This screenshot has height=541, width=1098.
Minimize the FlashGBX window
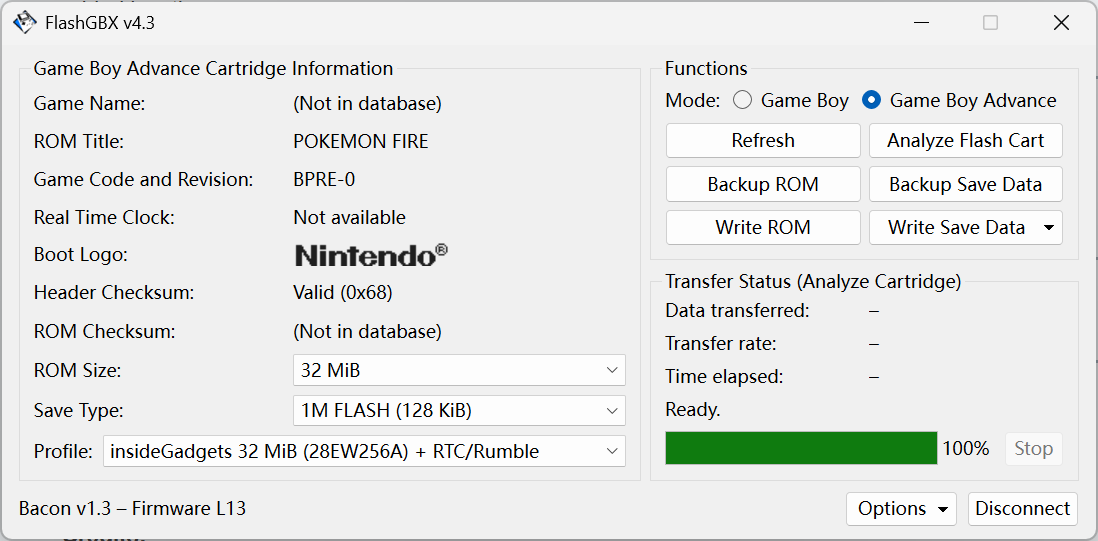(x=919, y=22)
